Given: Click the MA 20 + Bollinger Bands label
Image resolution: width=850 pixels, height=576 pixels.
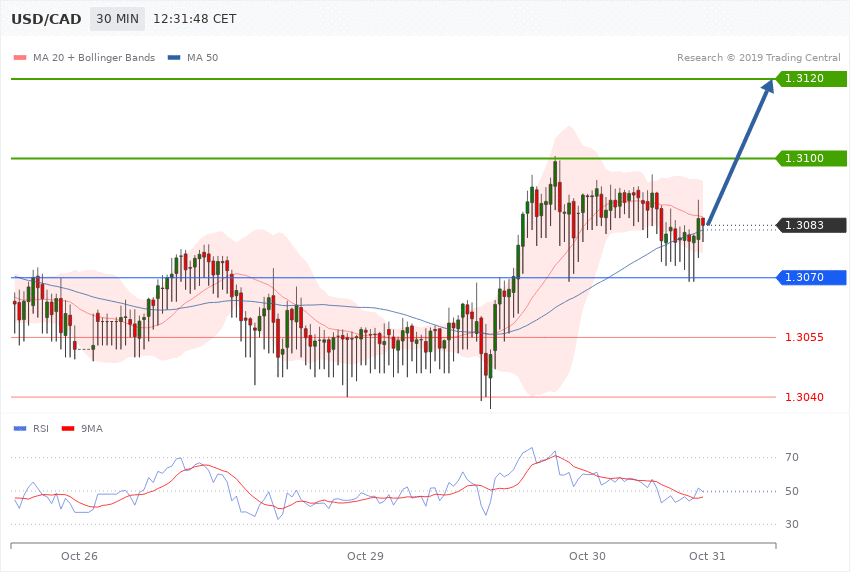Looking at the screenshot, I should coord(94,57).
